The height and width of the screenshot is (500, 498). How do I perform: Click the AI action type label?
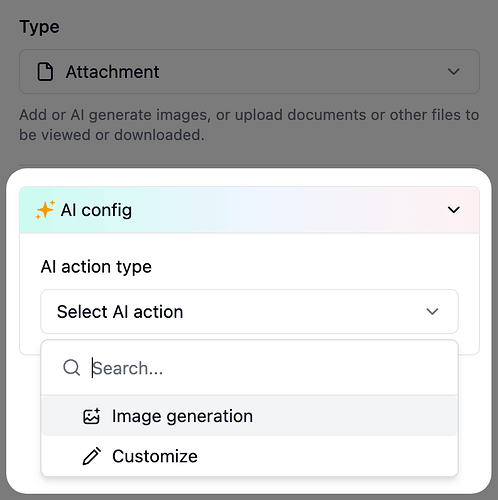coord(96,267)
